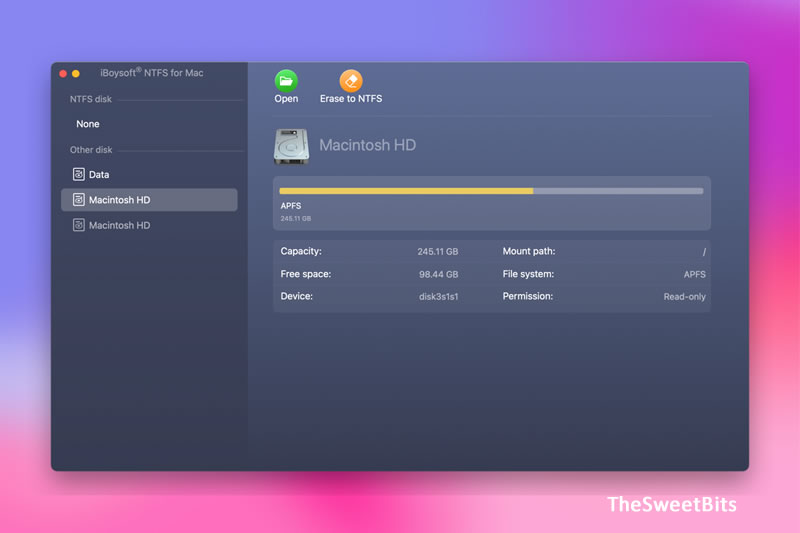Click the Erase to NTFS label

351,99
